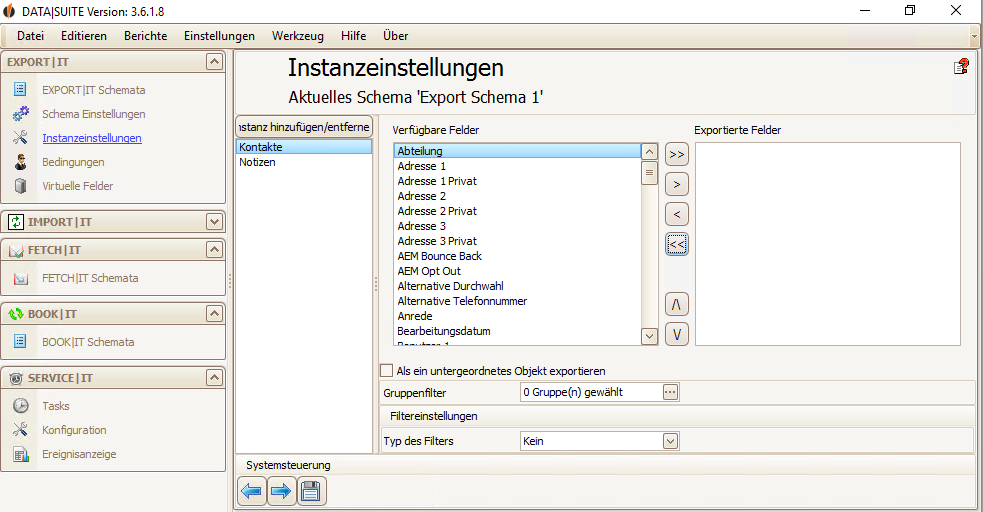983x512 pixels.
Task: Select the 'AEM Bounce Back' field
Action: (517, 256)
